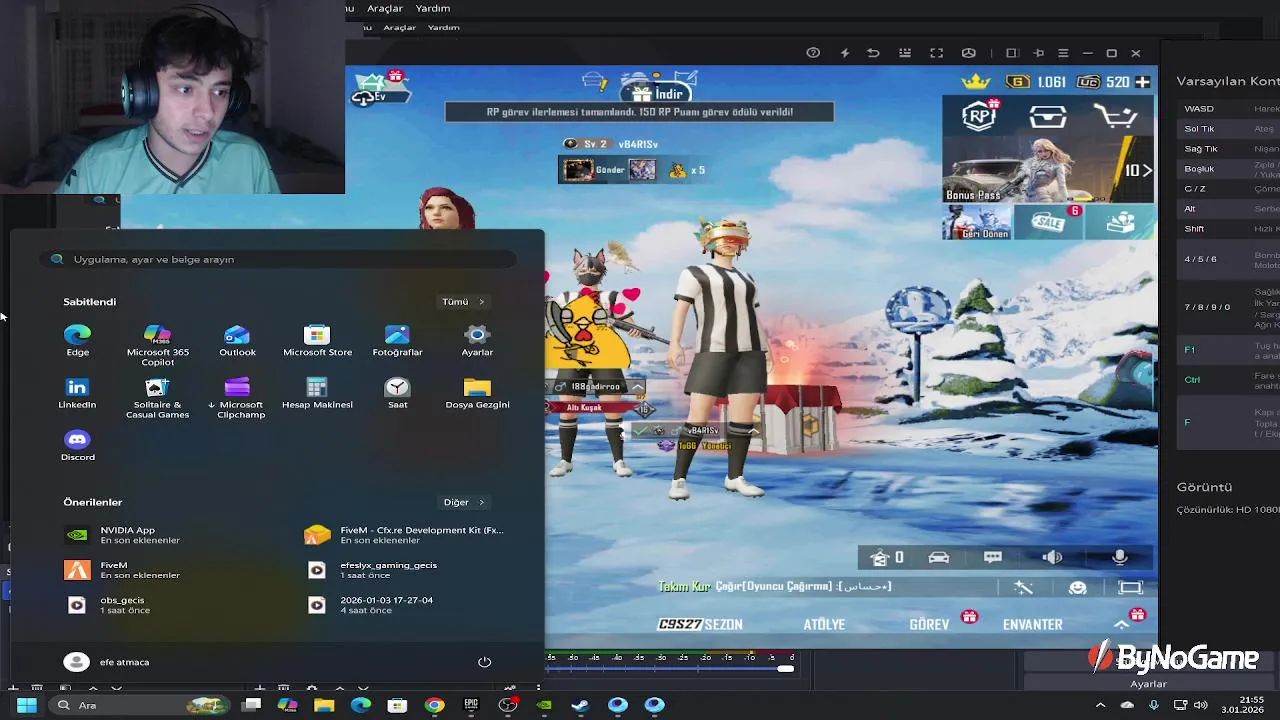Open the GÖREV tab

pos(929,624)
